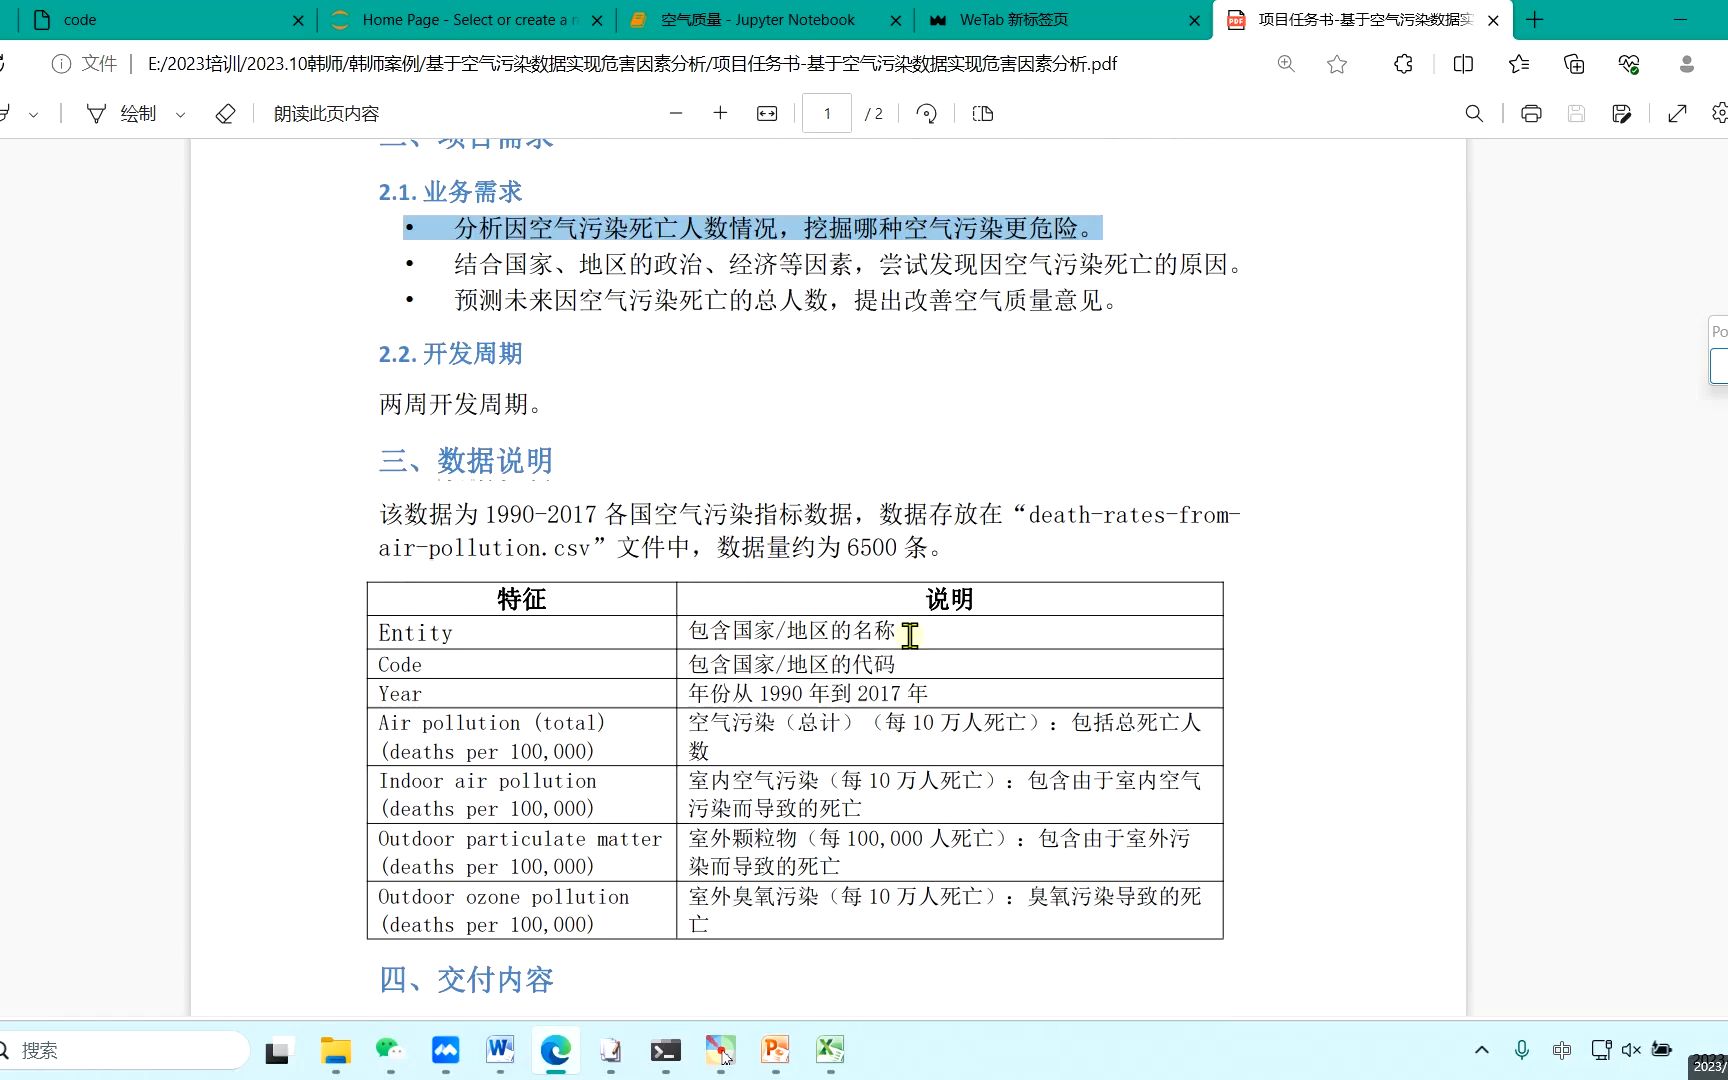Add this page to favorites
Screen dimensions: 1728x1080
tap(1337, 64)
